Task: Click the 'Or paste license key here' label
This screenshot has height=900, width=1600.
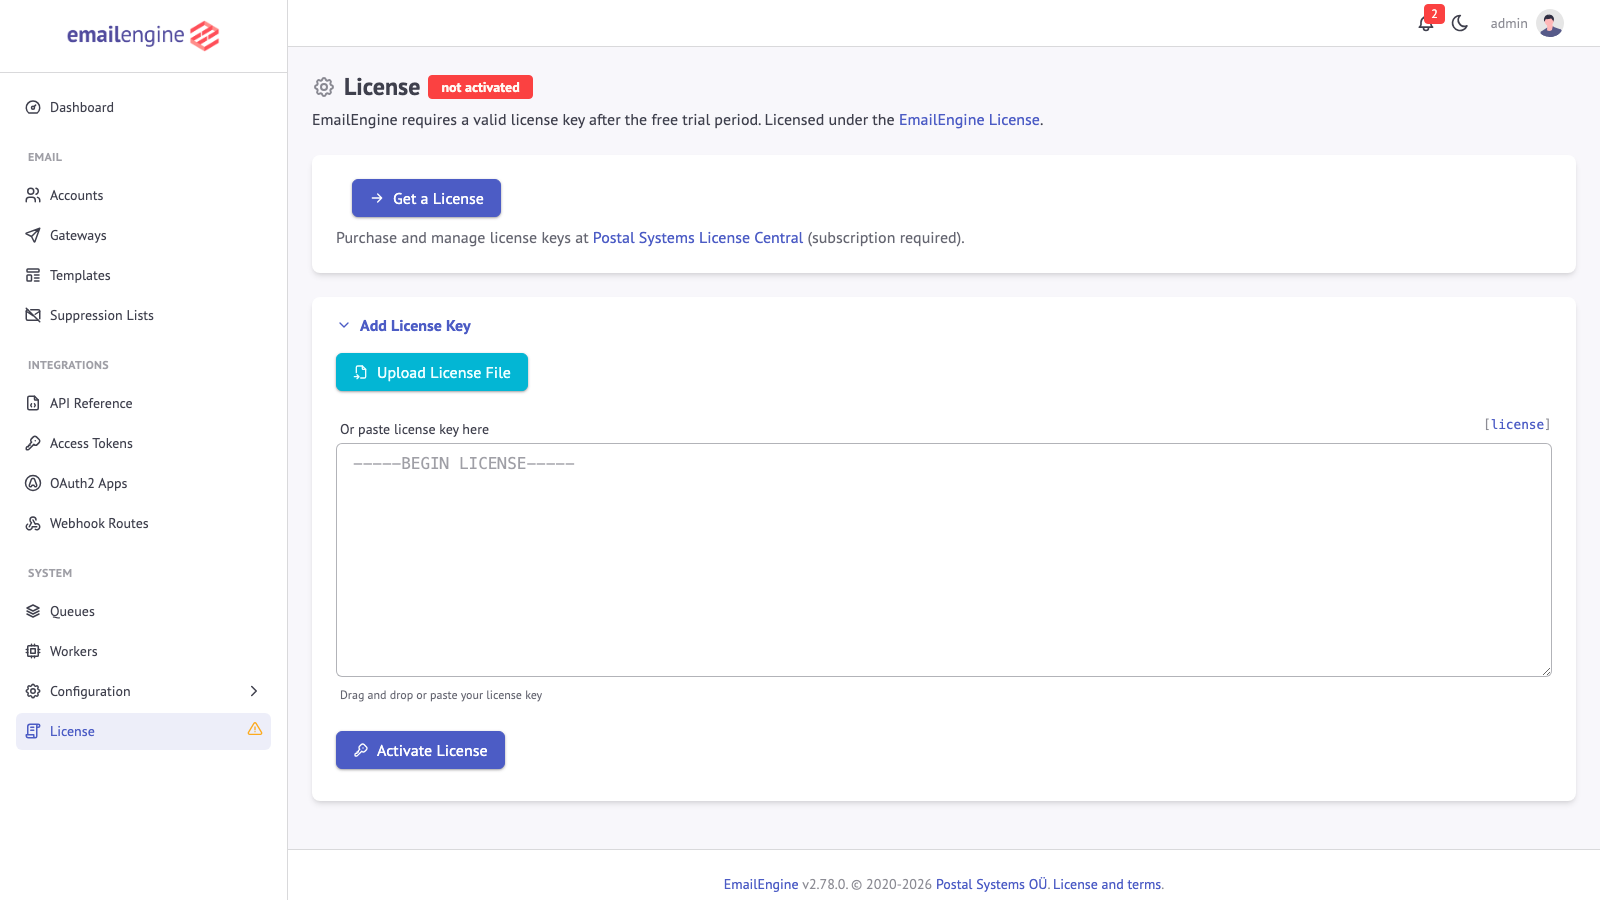Action: 414,429
